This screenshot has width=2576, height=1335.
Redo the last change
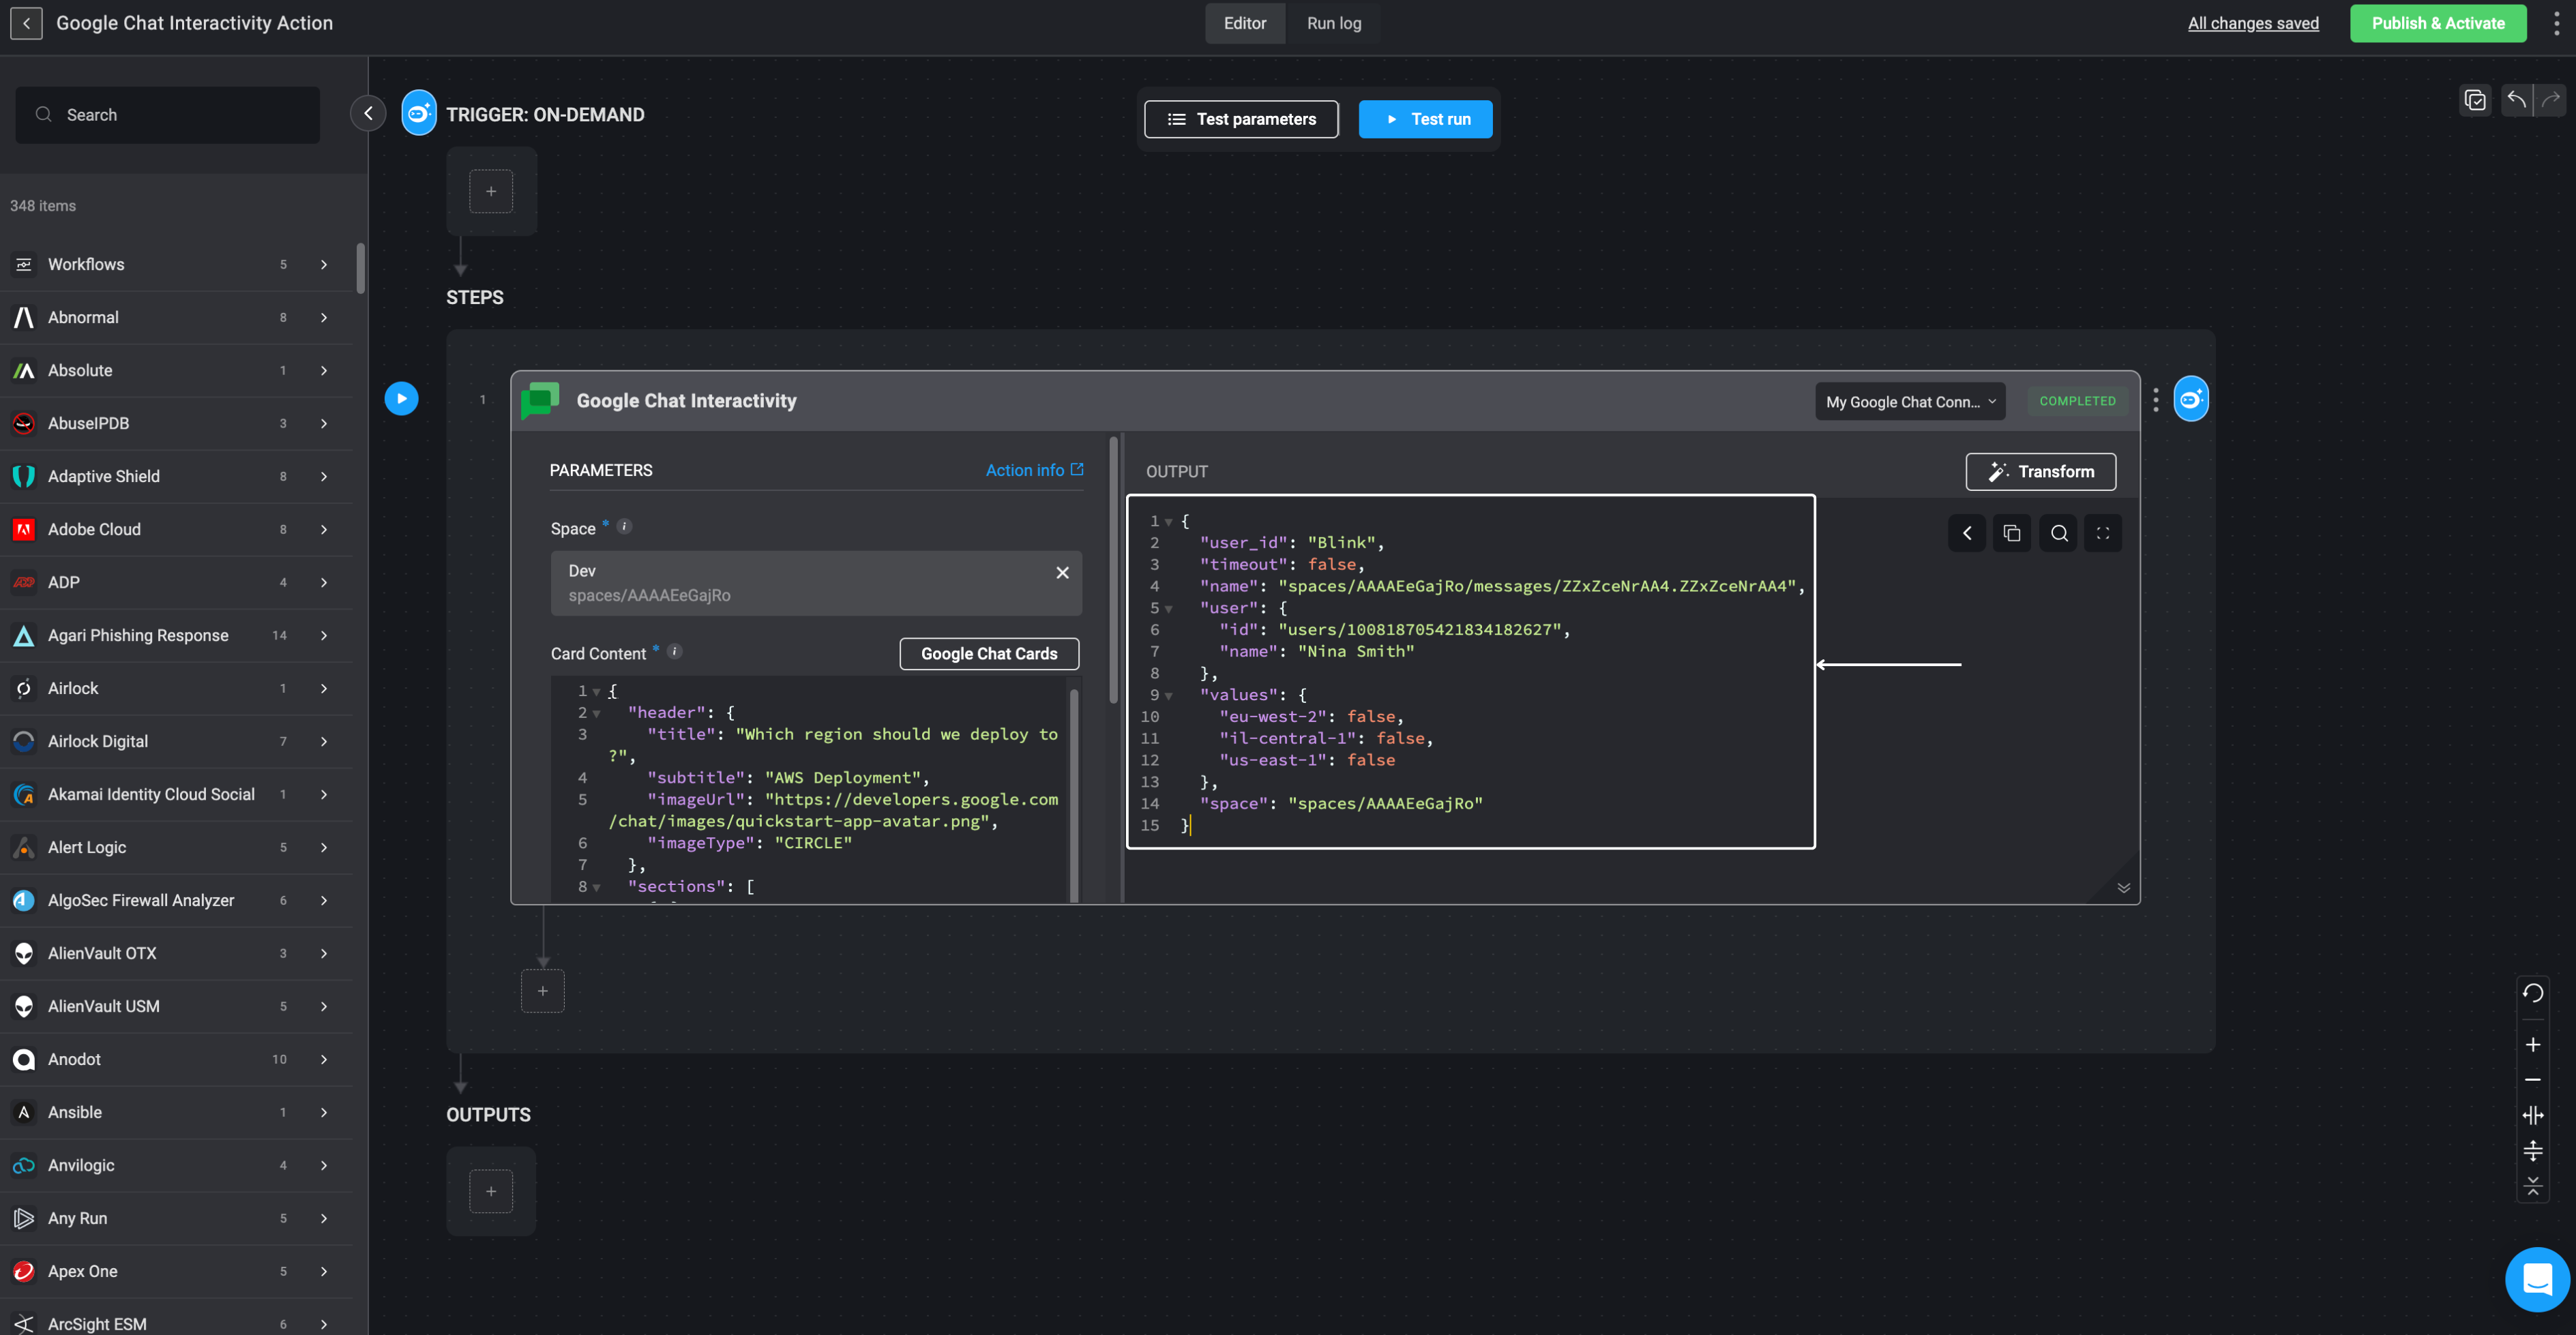(2550, 100)
